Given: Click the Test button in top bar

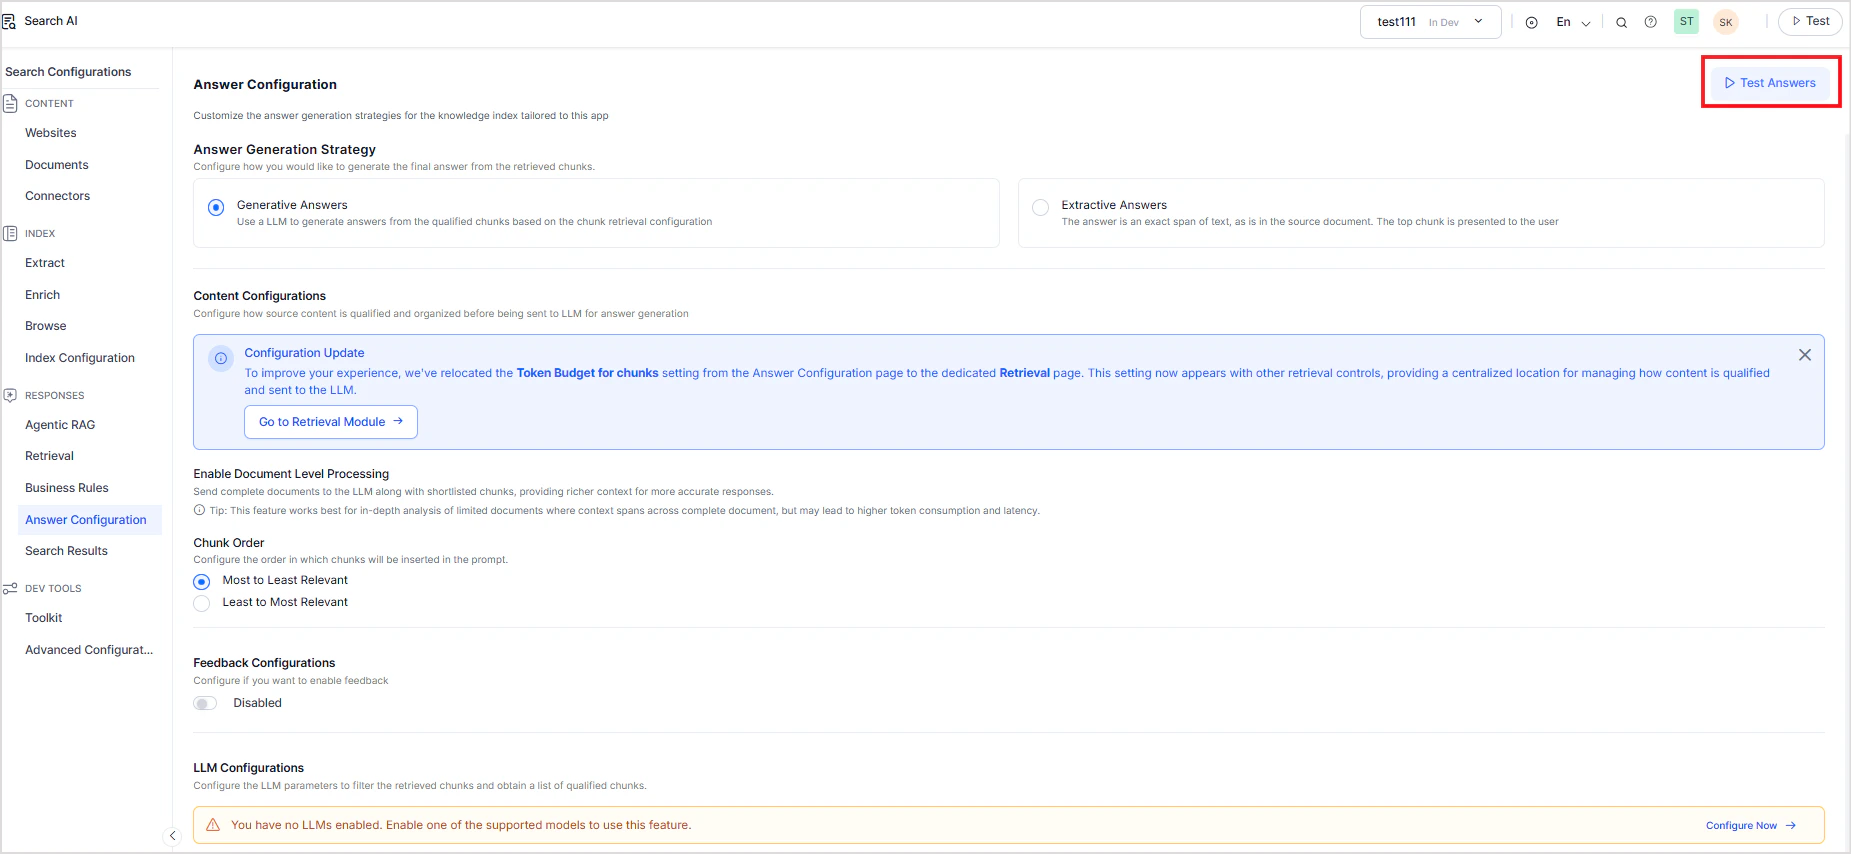Looking at the screenshot, I should coord(1810,21).
